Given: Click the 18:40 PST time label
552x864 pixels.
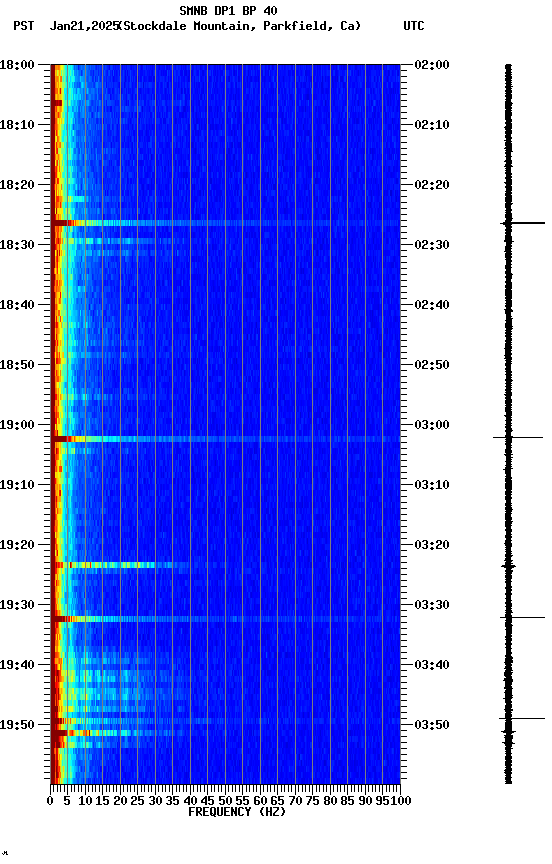Looking at the screenshot, I should pos(17,305).
